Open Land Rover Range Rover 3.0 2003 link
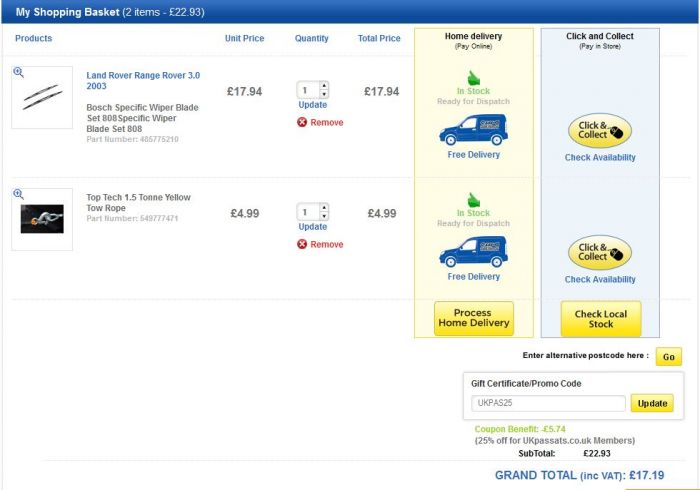700x490 pixels. pyautogui.click(x=143, y=81)
